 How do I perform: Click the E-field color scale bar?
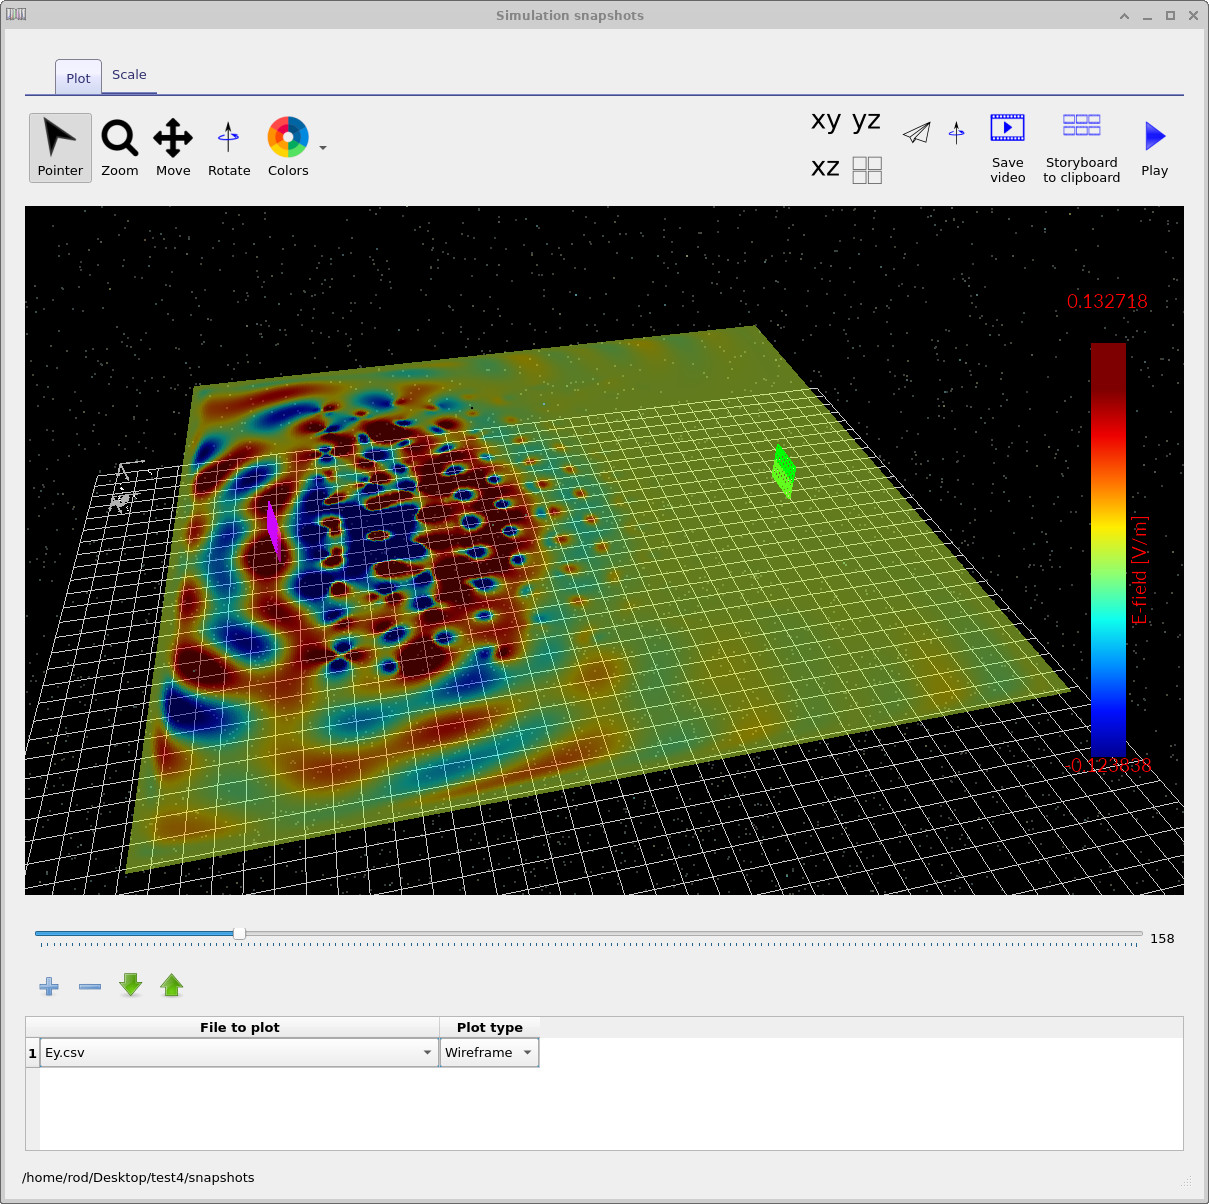(1108, 550)
